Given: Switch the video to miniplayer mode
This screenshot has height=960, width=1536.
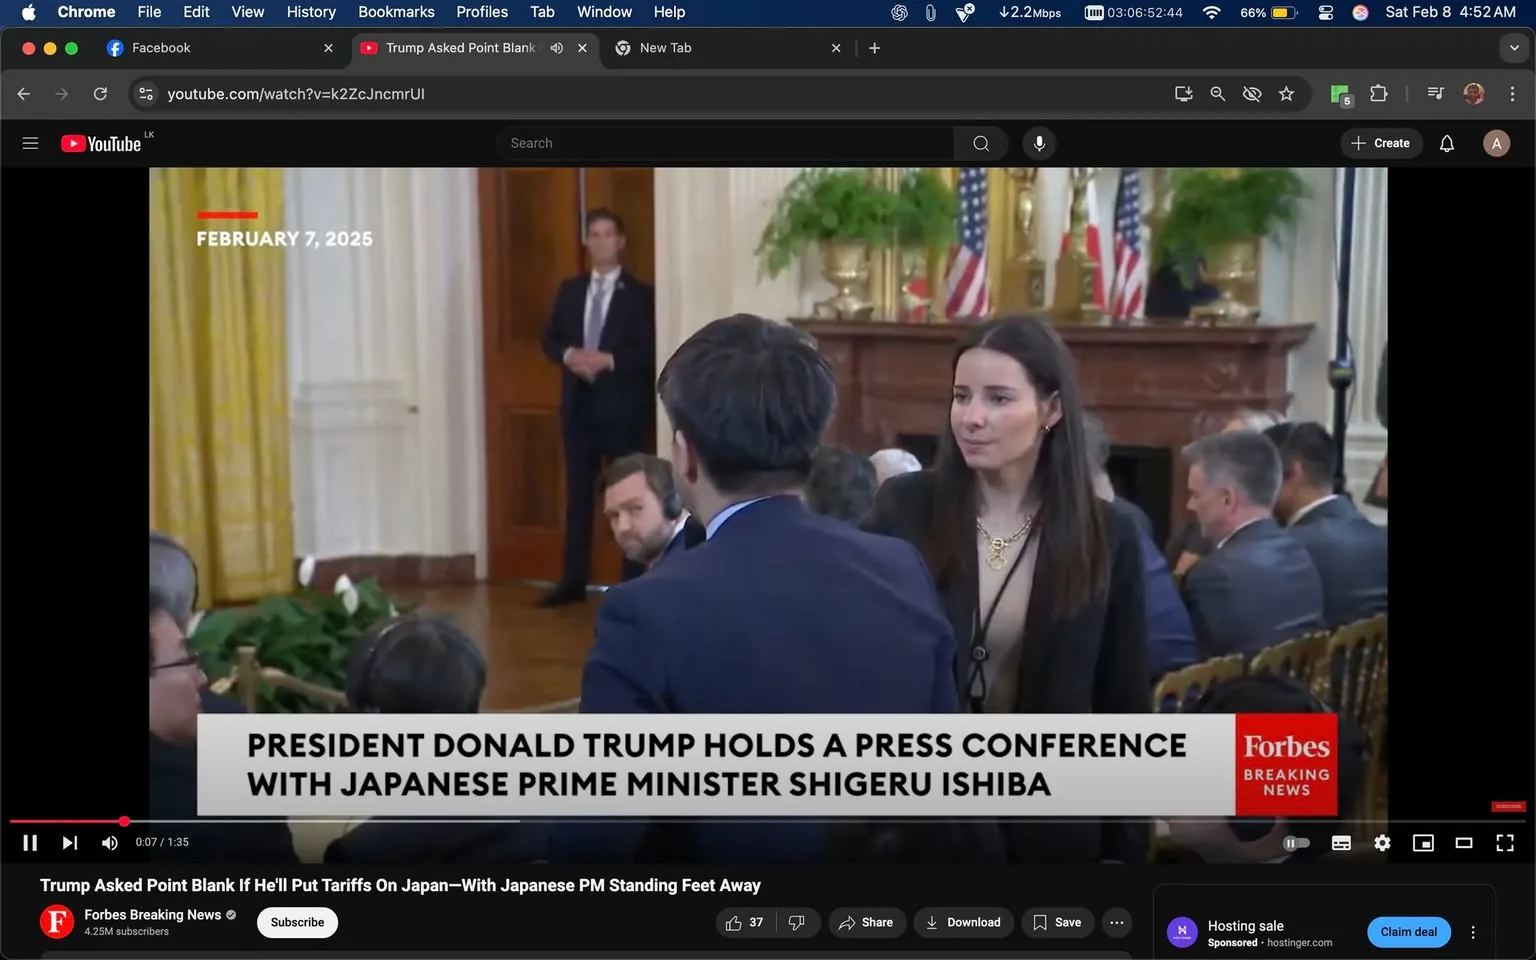Looking at the screenshot, I should tap(1423, 842).
